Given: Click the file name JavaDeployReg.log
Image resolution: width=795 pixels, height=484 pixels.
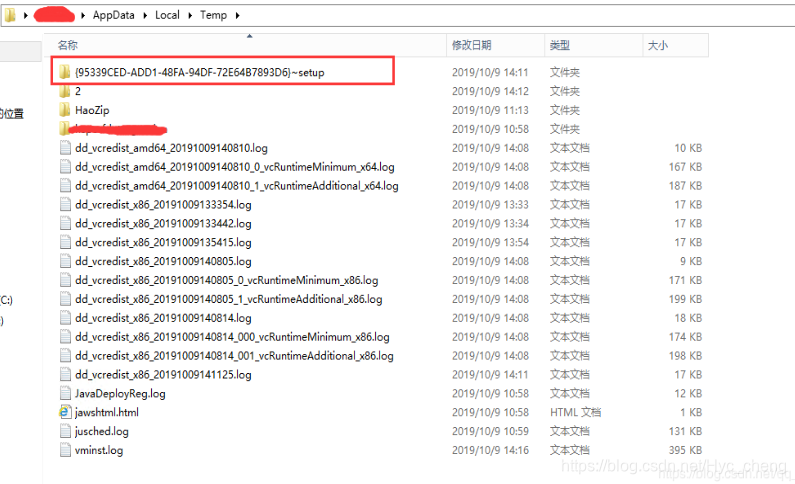Looking at the screenshot, I should 120,394.
